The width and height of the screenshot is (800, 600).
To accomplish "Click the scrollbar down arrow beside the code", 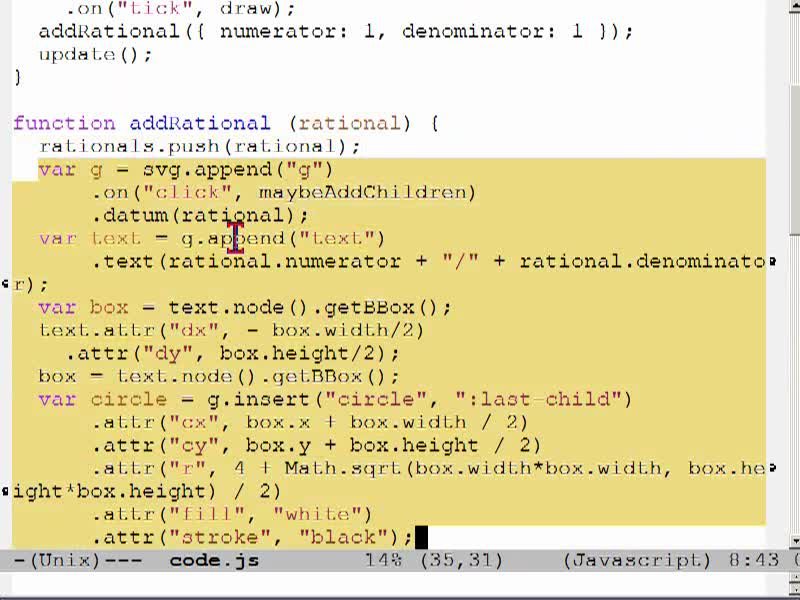I will [794, 540].
